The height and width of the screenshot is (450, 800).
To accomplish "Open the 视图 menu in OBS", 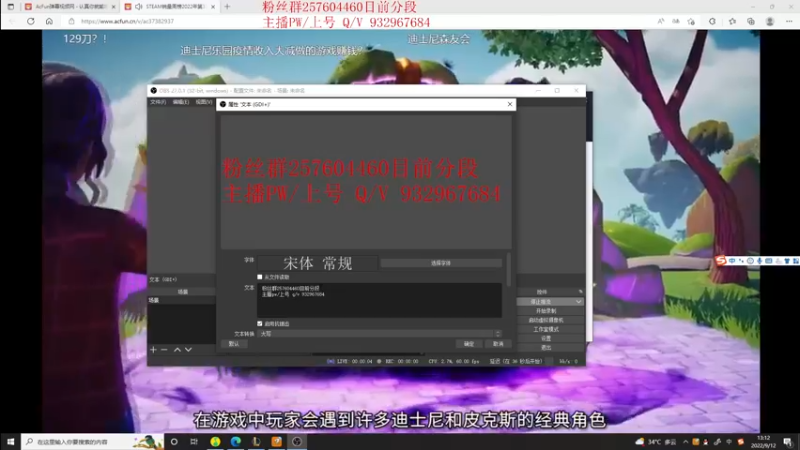I will click(204, 102).
